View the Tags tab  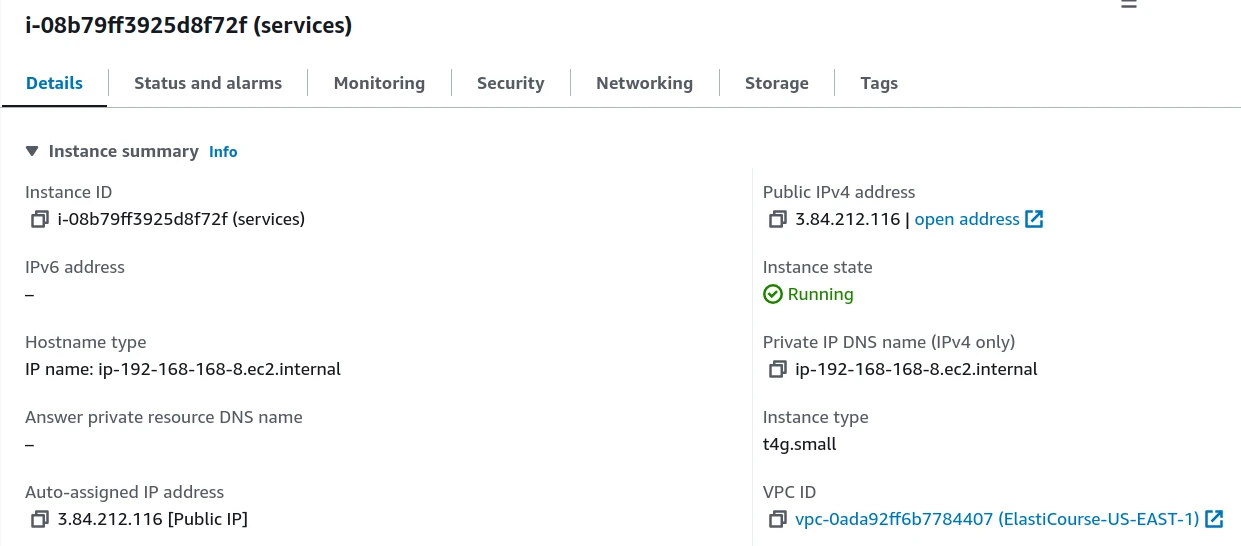tap(879, 83)
